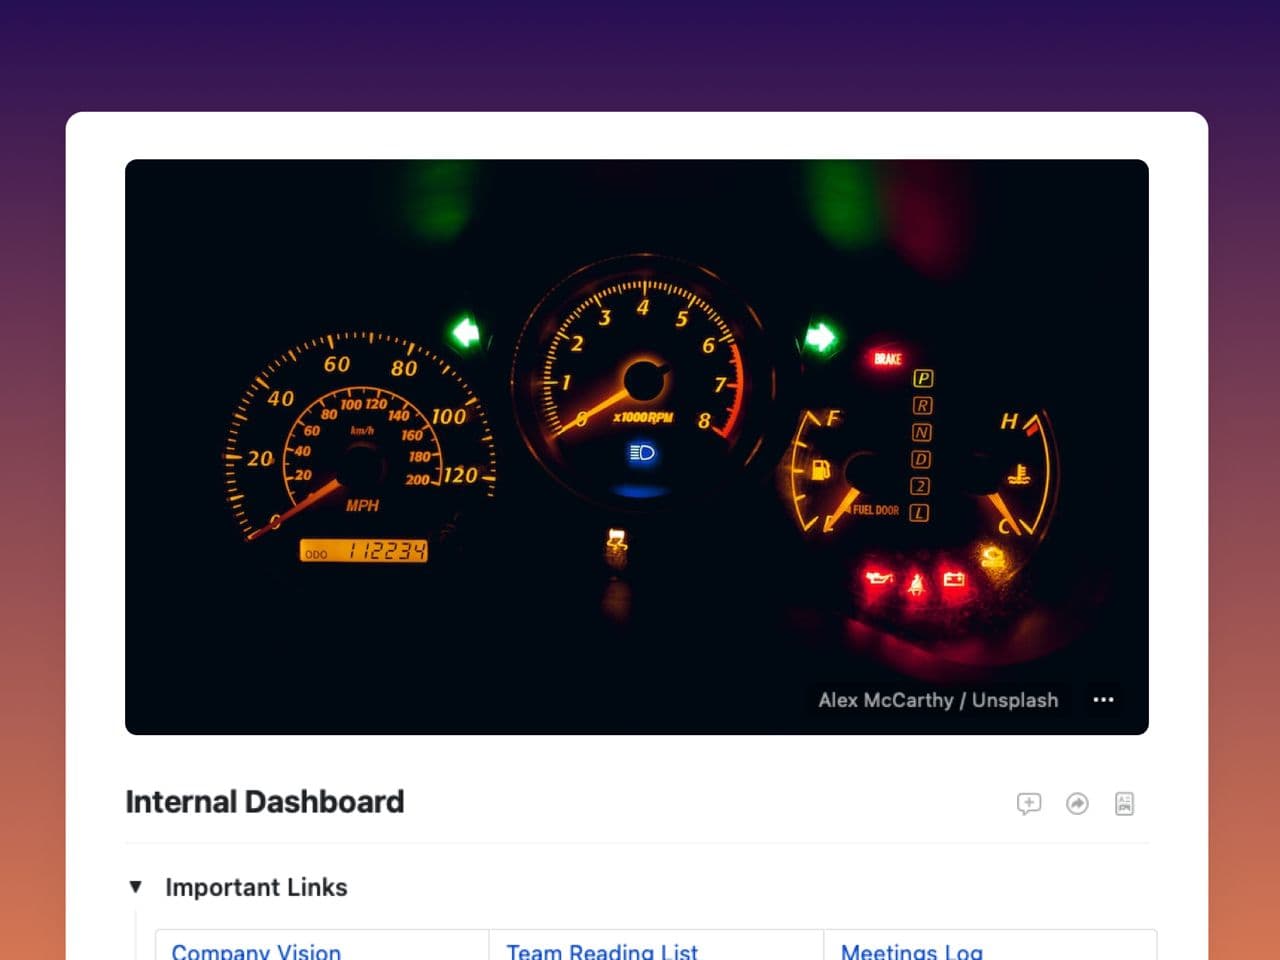Screen dimensions: 1280x960
Task: Open the Team Reading List link
Action: pos(602,951)
